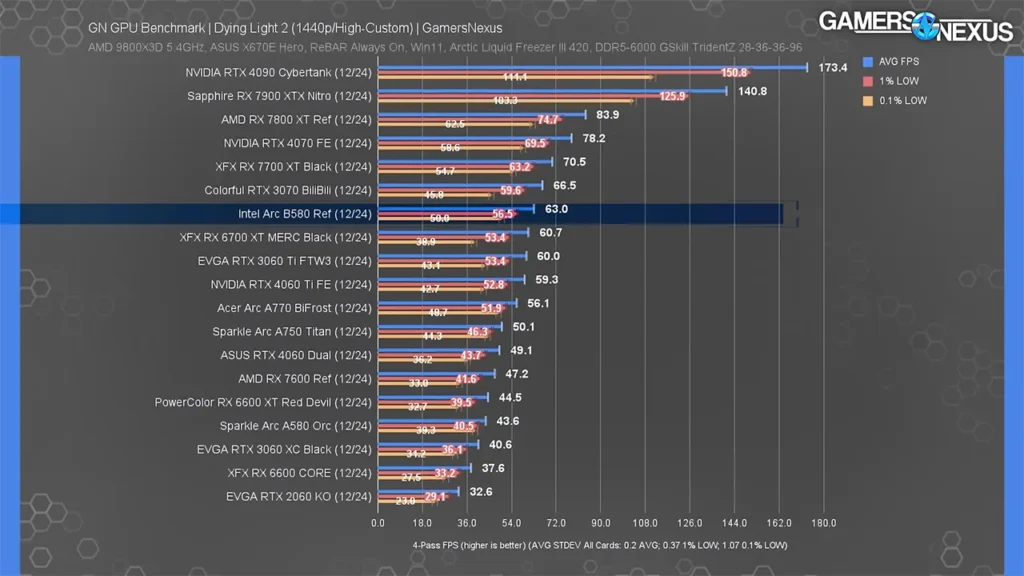Click the 44.5 average FPS value
Viewport: 1024px width, 576px height.
click(510, 397)
